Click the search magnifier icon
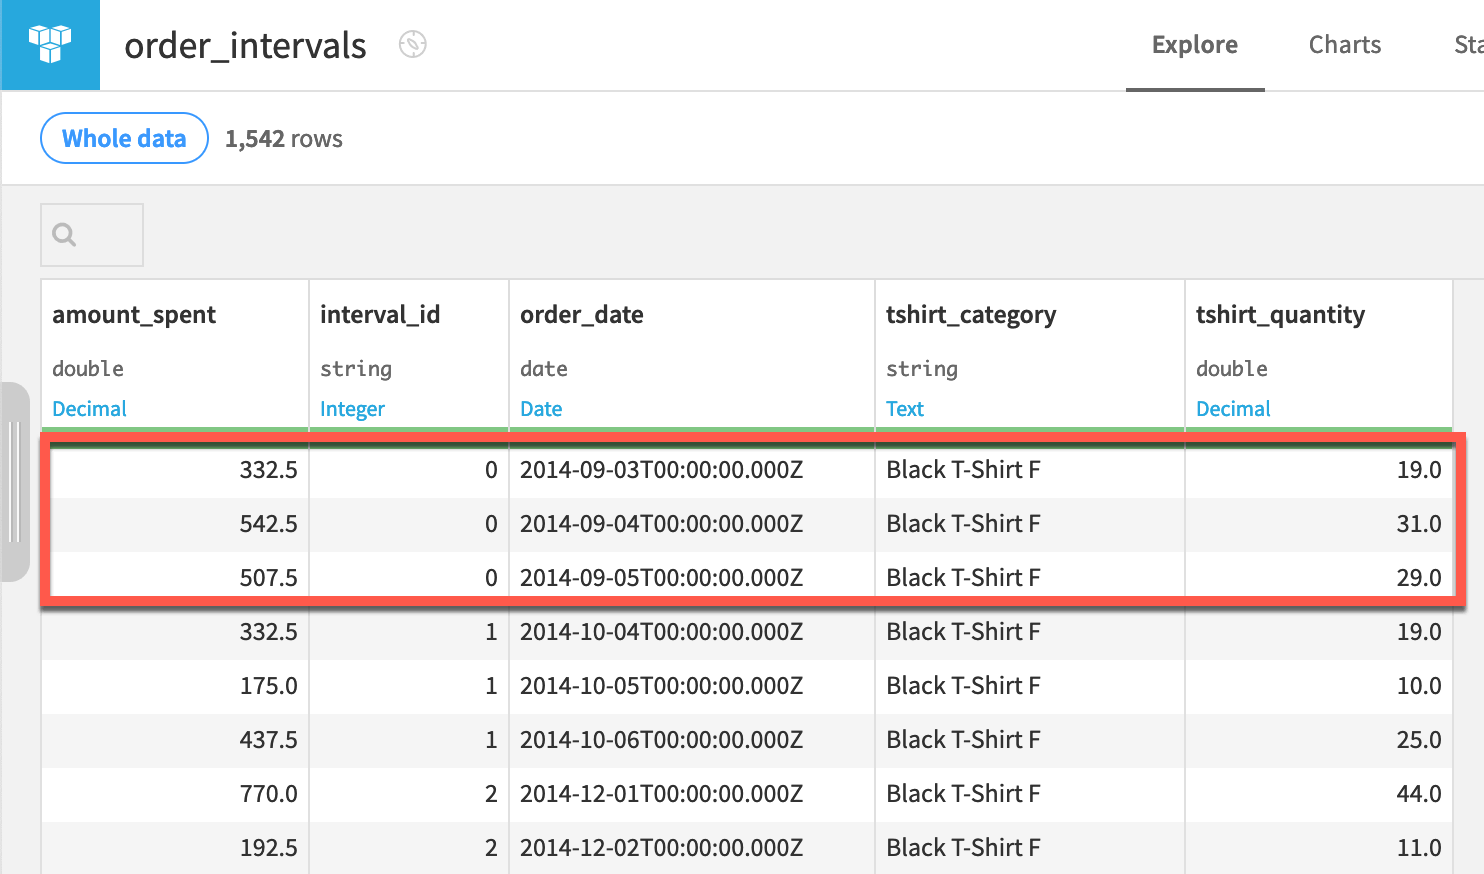Viewport: 1484px width, 874px height. 63,234
